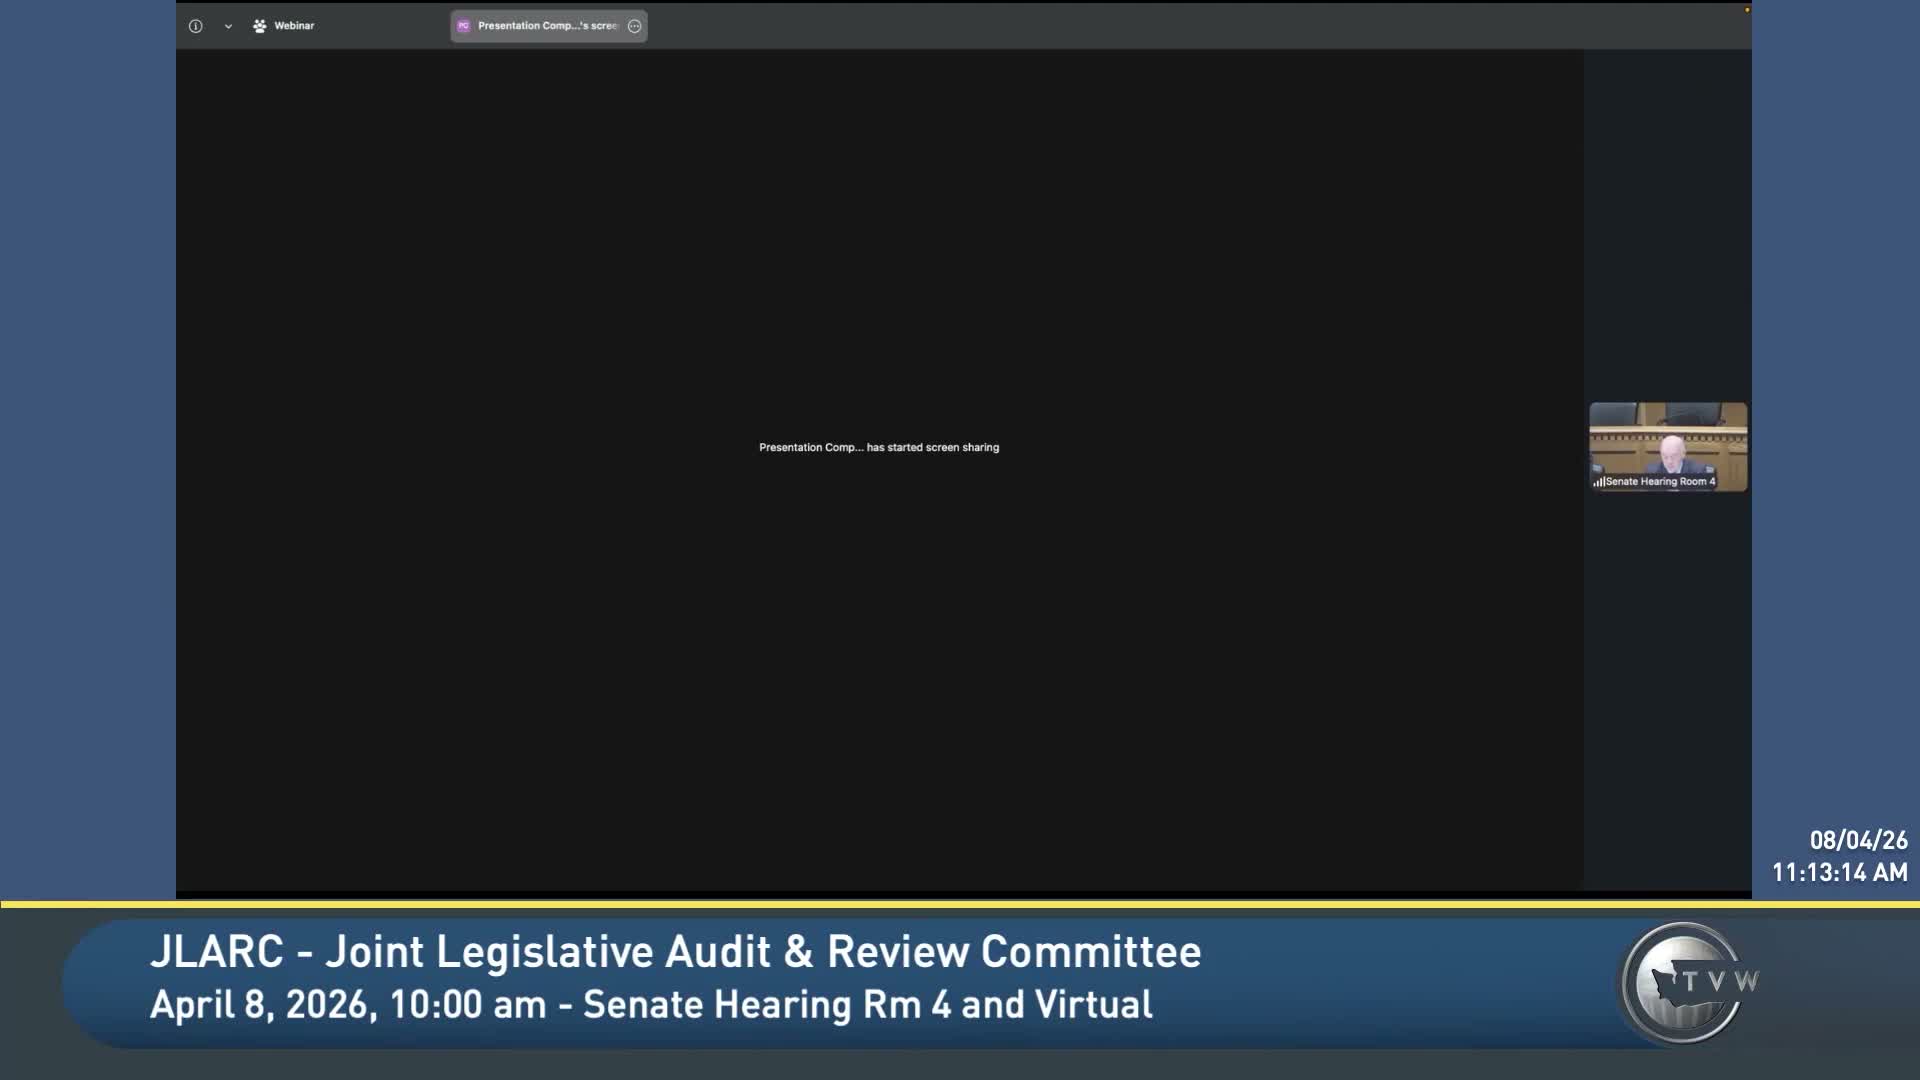Open the screen share more options ellipsis
Image resolution: width=1920 pixels, height=1080 pixels.
(x=634, y=26)
